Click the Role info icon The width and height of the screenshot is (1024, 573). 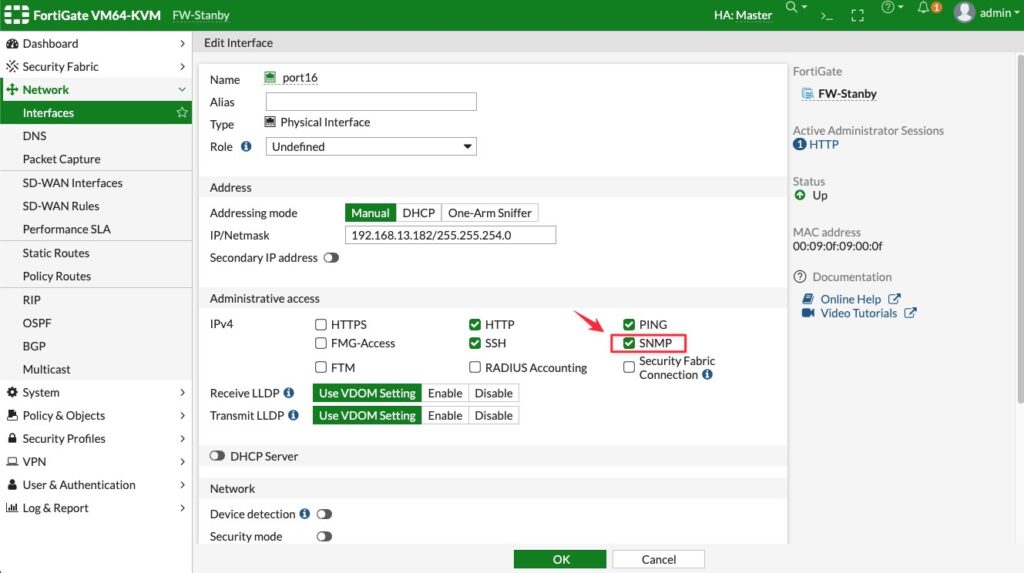click(246, 146)
